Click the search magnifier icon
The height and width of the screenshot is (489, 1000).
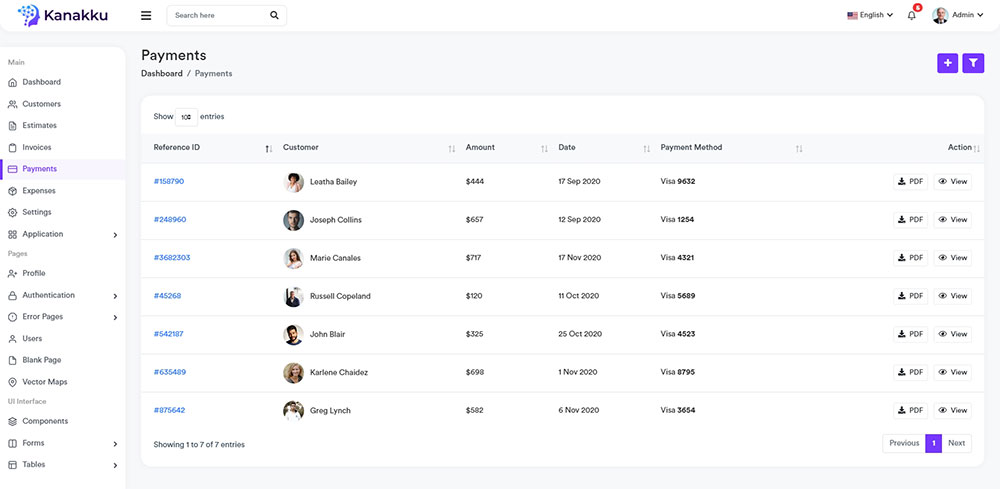click(274, 16)
